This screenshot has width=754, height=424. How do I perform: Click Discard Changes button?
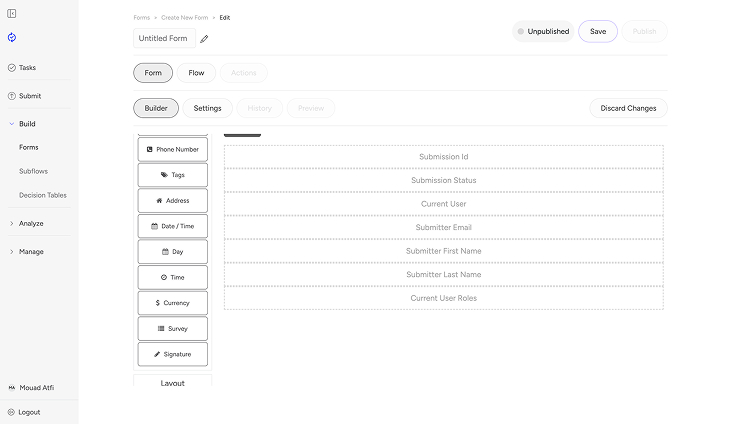628,108
